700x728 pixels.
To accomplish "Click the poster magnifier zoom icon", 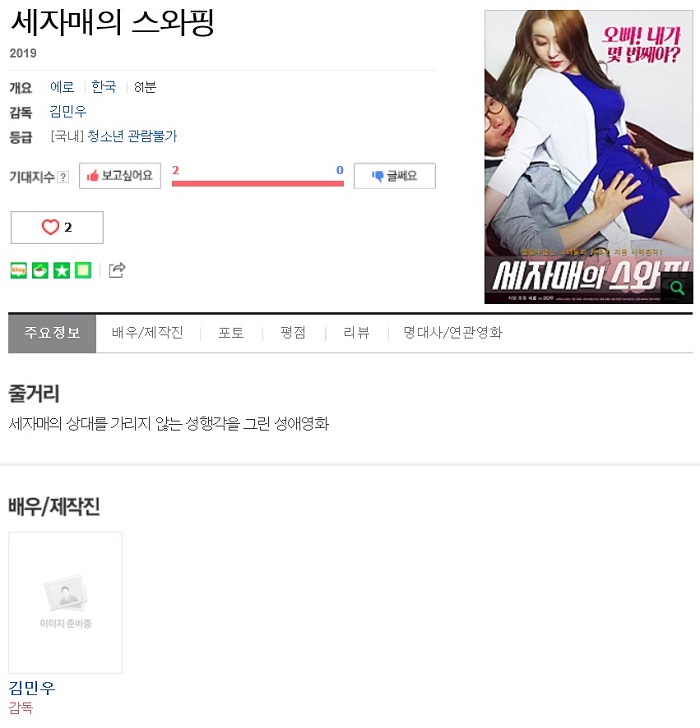I will click(x=677, y=288).
